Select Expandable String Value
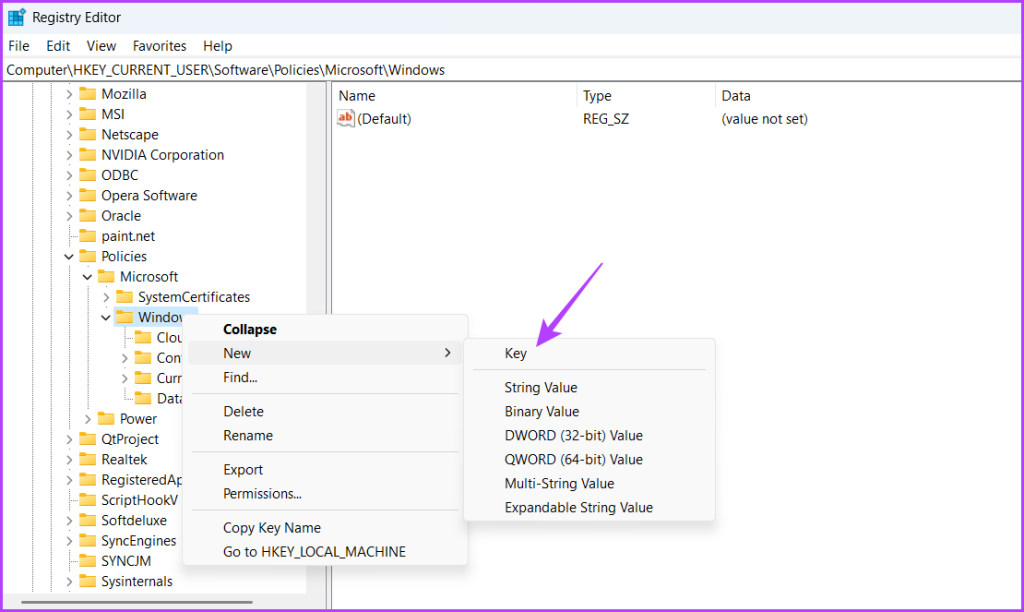Screen dimensions: 1024x612 [x=589, y=507]
